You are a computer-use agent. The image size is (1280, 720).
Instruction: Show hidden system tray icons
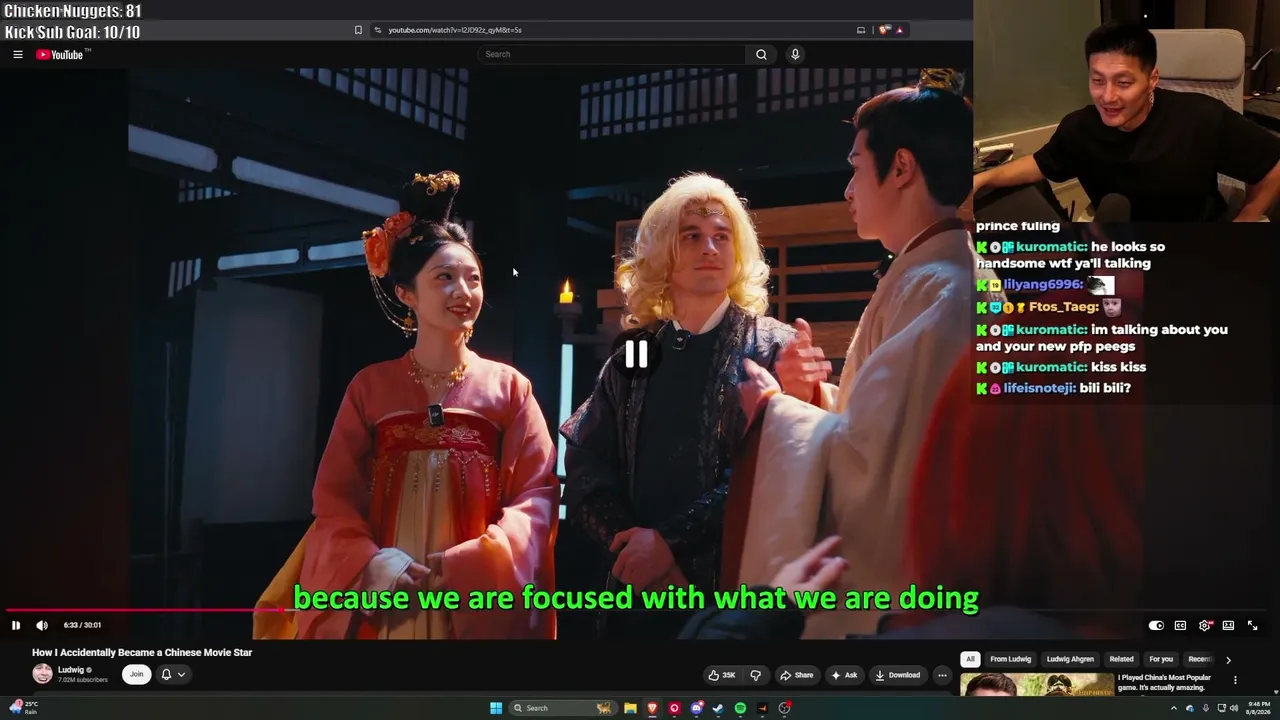point(1174,708)
